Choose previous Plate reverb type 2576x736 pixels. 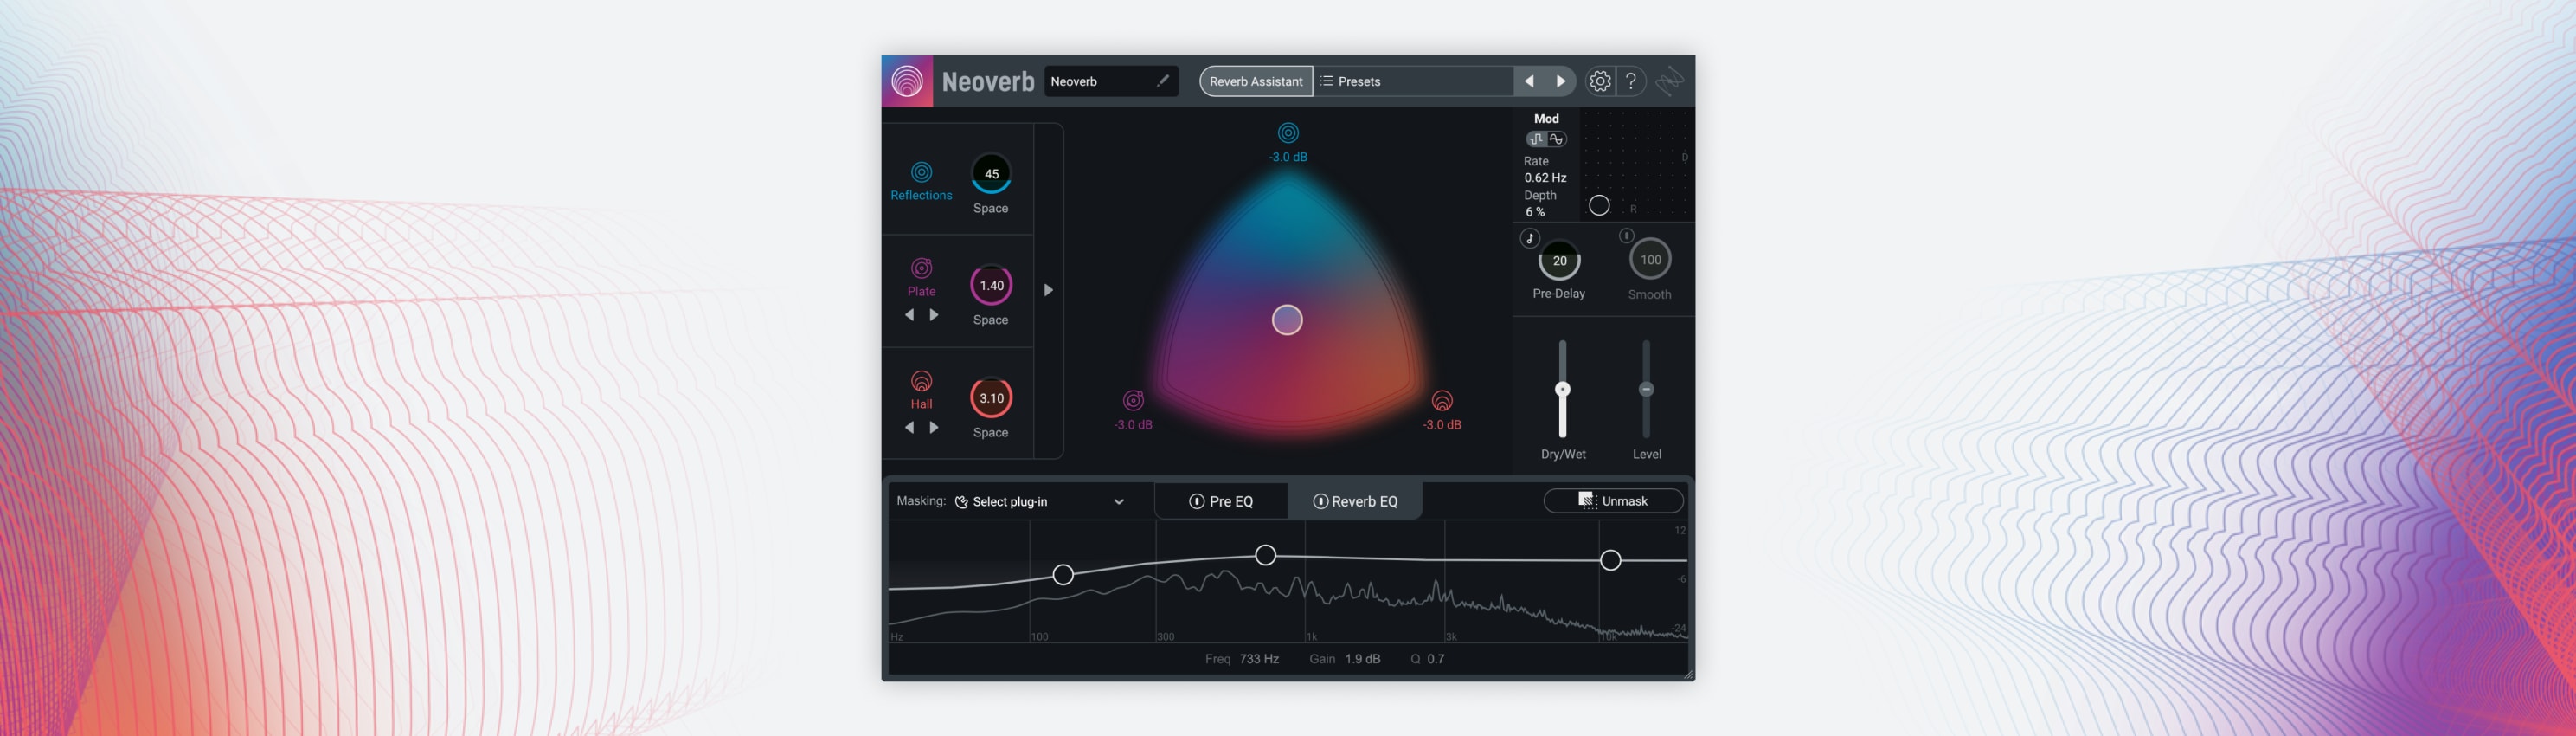909,314
